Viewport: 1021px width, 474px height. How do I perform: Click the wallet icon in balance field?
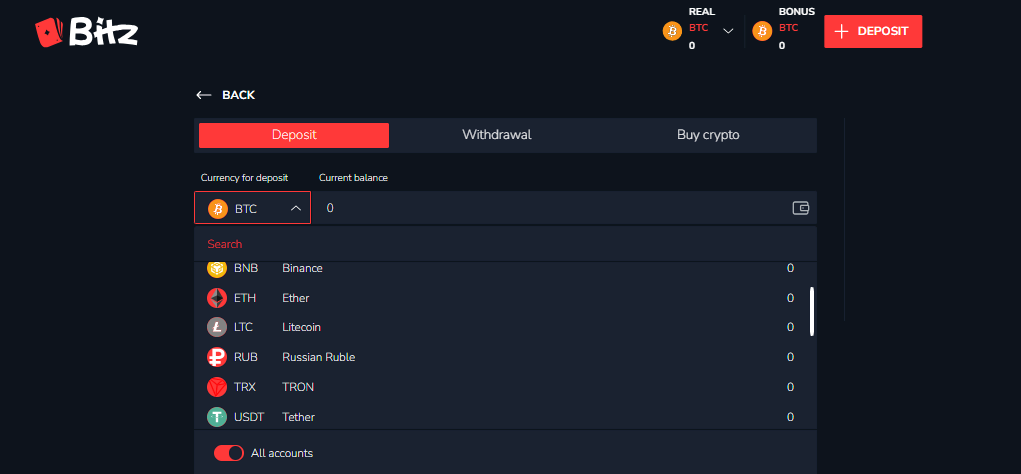coord(800,208)
